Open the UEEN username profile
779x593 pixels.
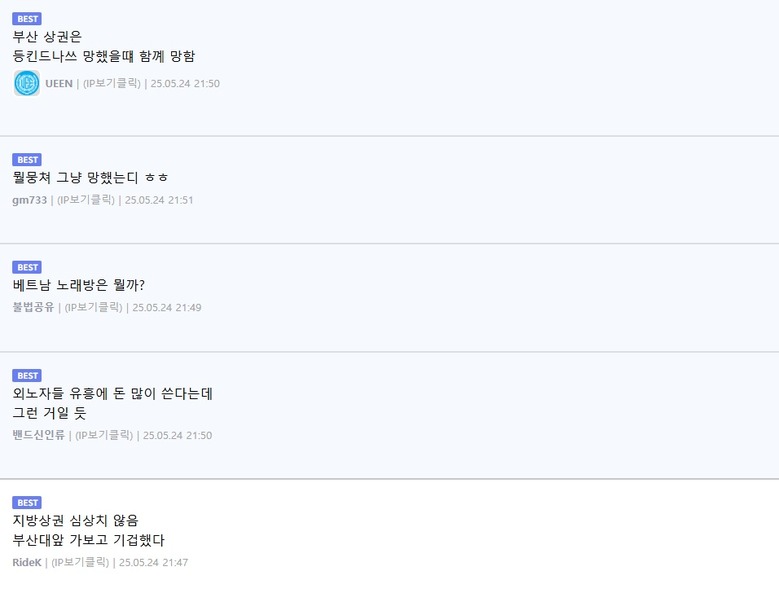coord(59,83)
